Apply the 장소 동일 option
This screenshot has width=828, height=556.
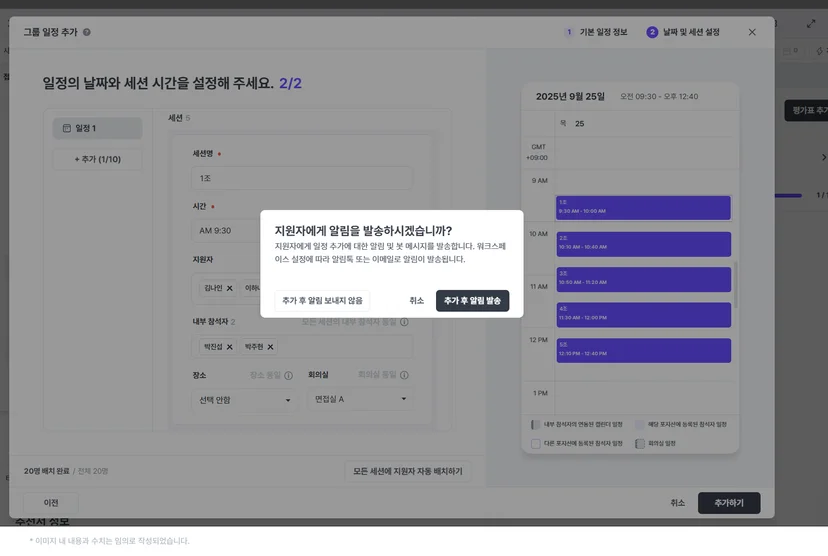click(265, 375)
